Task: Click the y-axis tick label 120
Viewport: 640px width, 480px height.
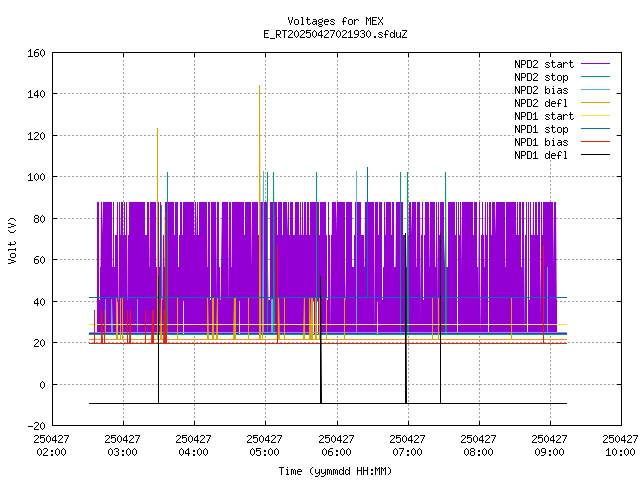Action: (36, 136)
